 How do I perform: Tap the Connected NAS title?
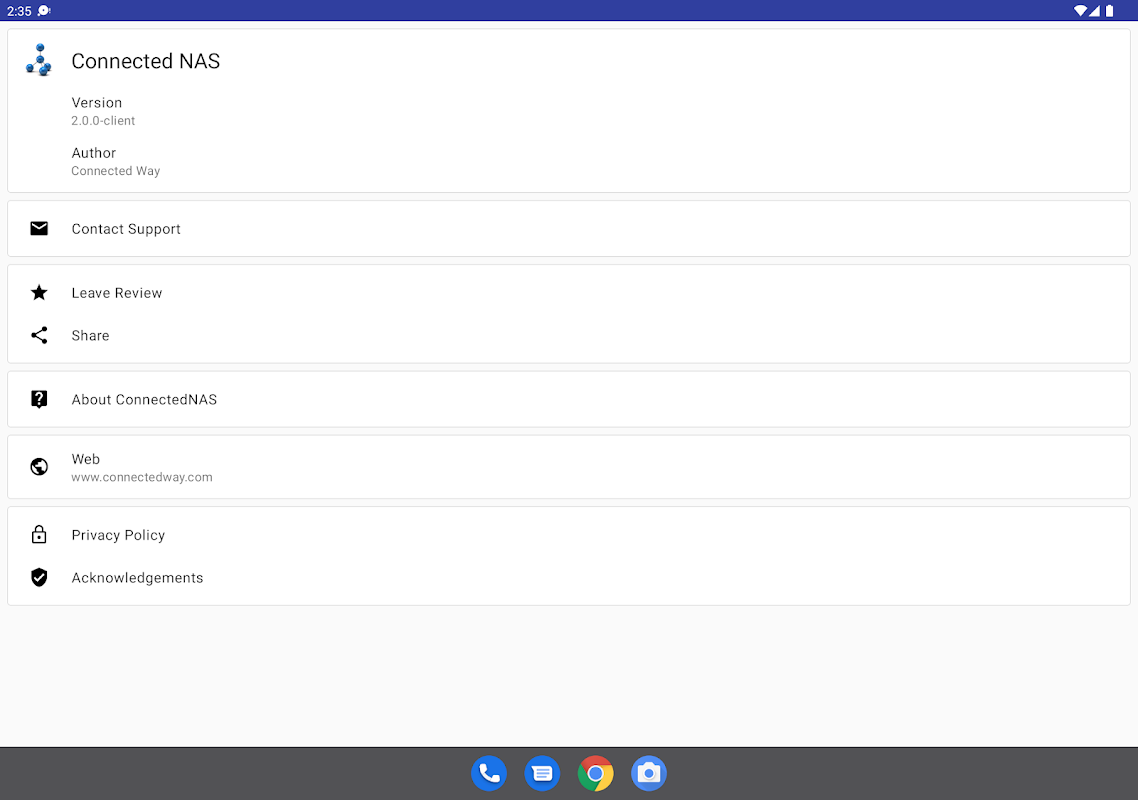coord(146,61)
